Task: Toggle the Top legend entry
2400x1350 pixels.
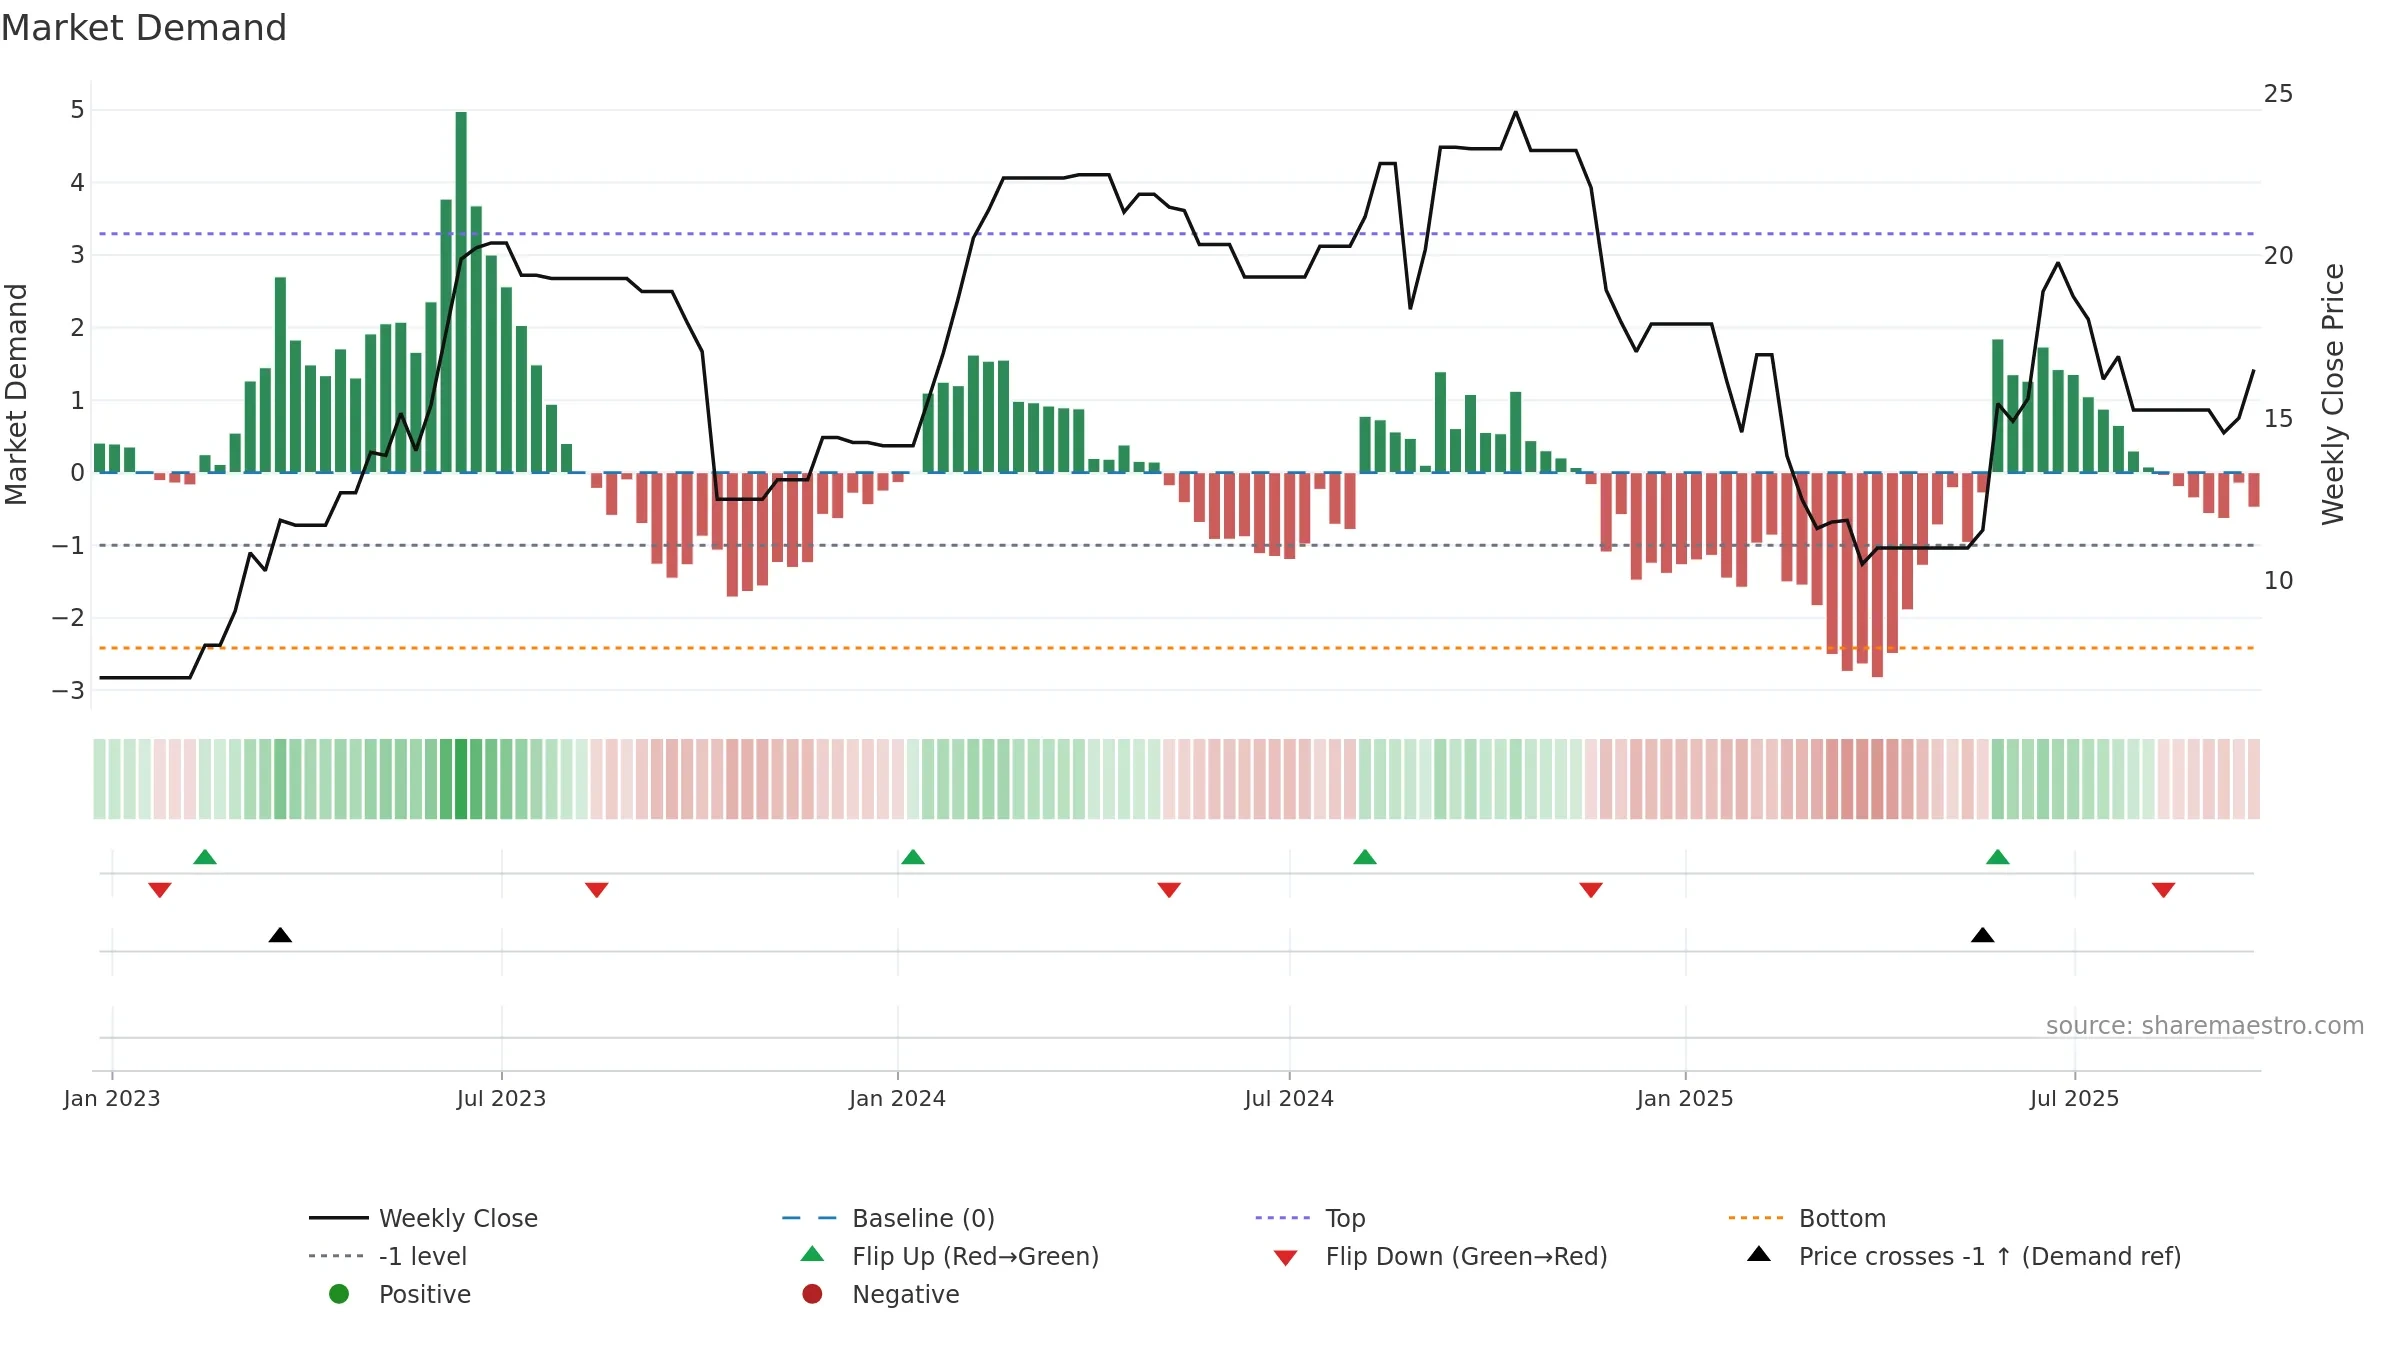Action: pyautogui.click(x=1310, y=1218)
